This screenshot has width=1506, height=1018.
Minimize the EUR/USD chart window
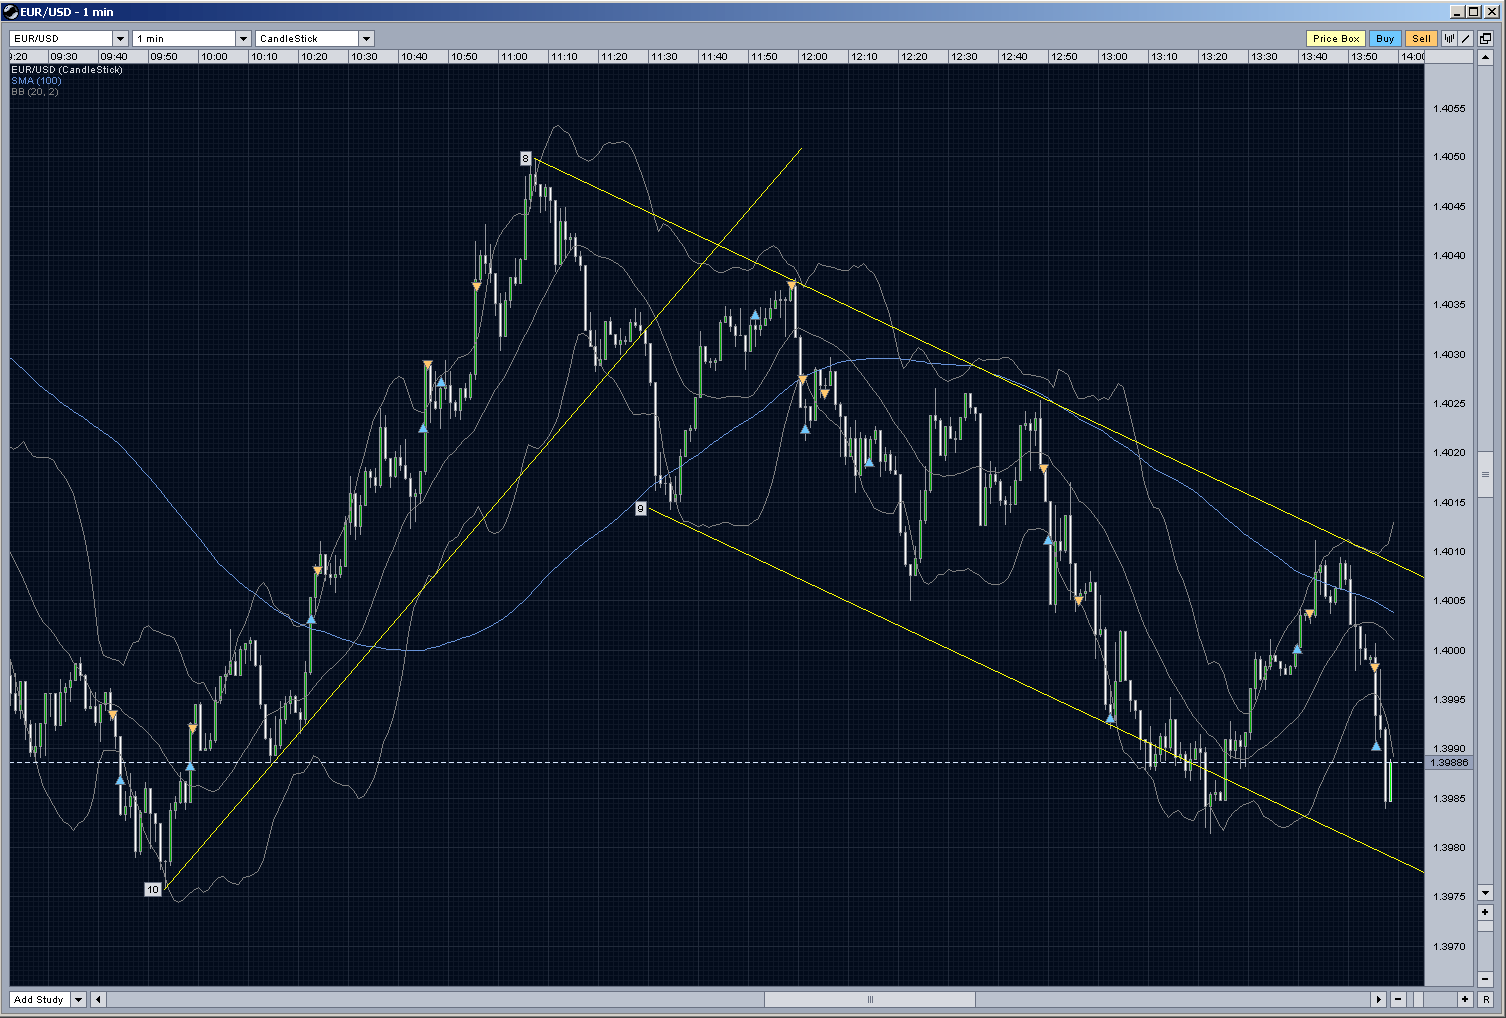pyautogui.click(x=1458, y=12)
